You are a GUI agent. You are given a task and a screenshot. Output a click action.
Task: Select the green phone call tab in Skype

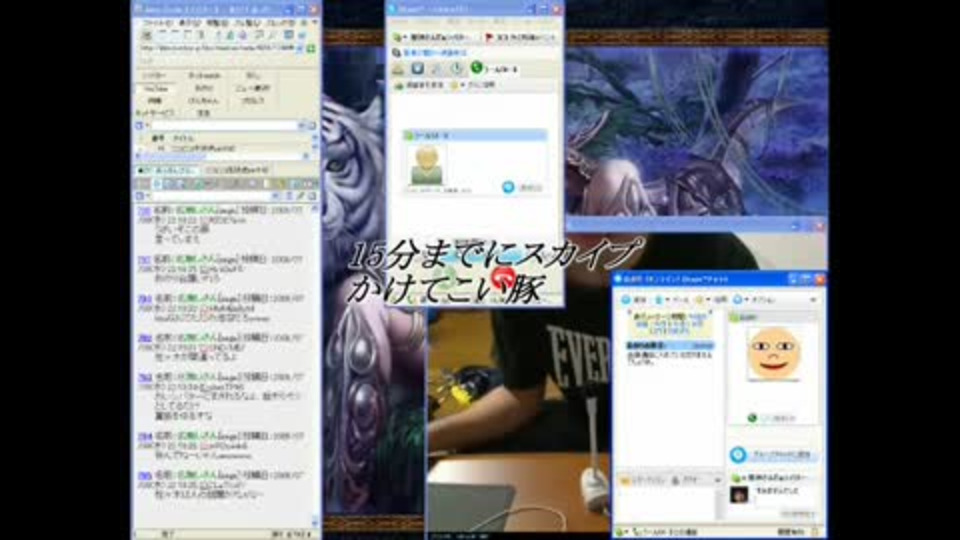[x=494, y=69]
